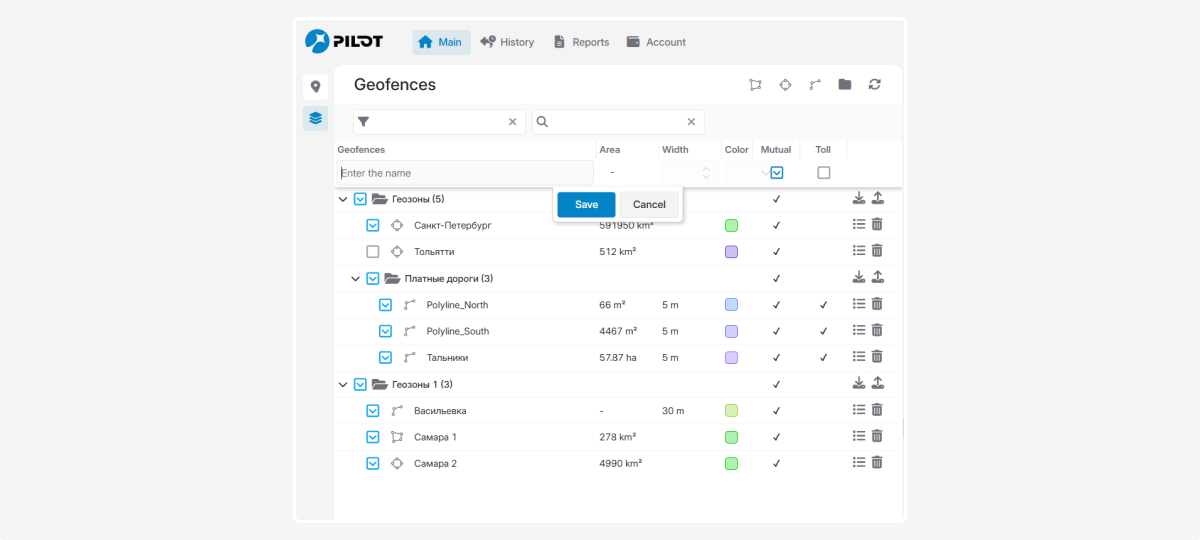Click the map pin sidebar icon
The width and height of the screenshot is (1200, 540).
pyautogui.click(x=315, y=87)
